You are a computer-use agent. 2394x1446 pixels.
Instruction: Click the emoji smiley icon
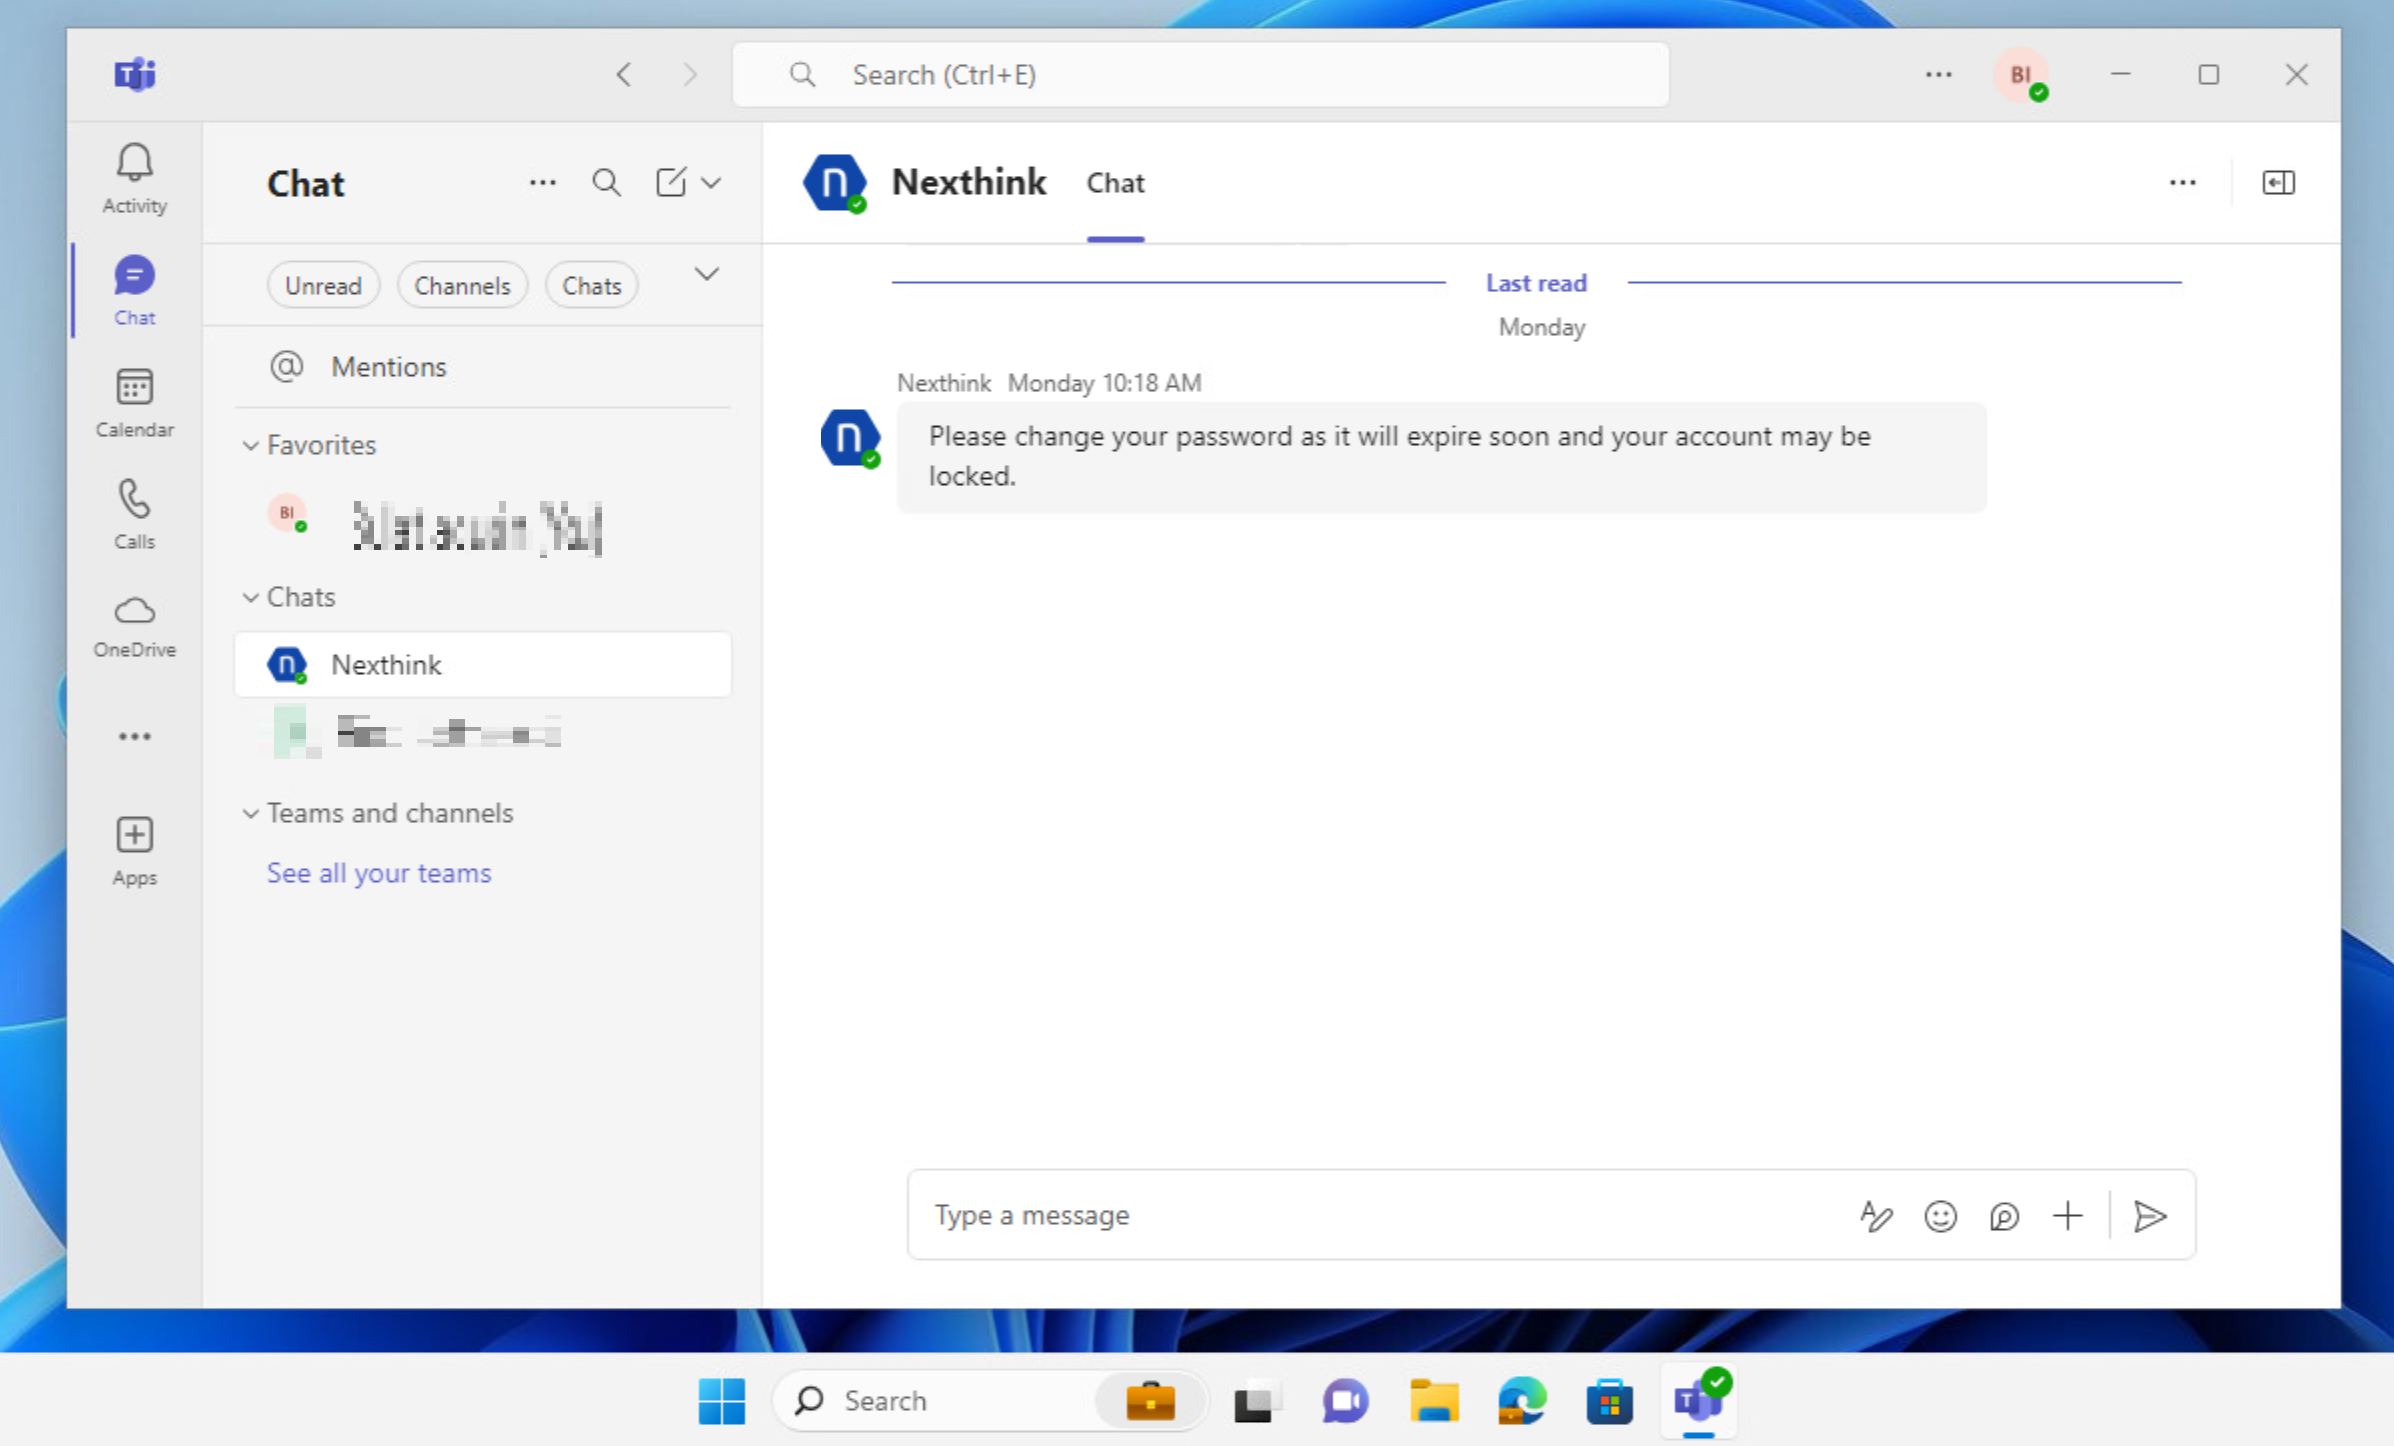tap(1940, 1215)
